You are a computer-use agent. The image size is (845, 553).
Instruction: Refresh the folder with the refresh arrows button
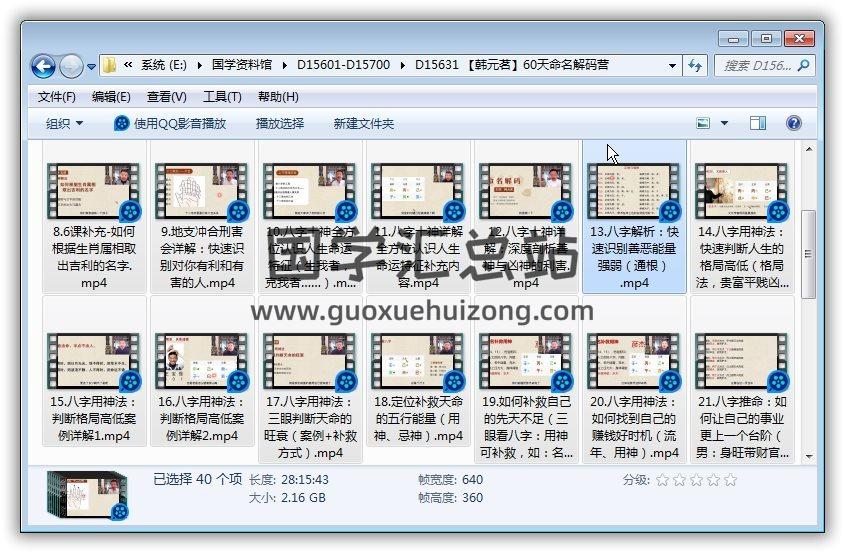coord(695,66)
